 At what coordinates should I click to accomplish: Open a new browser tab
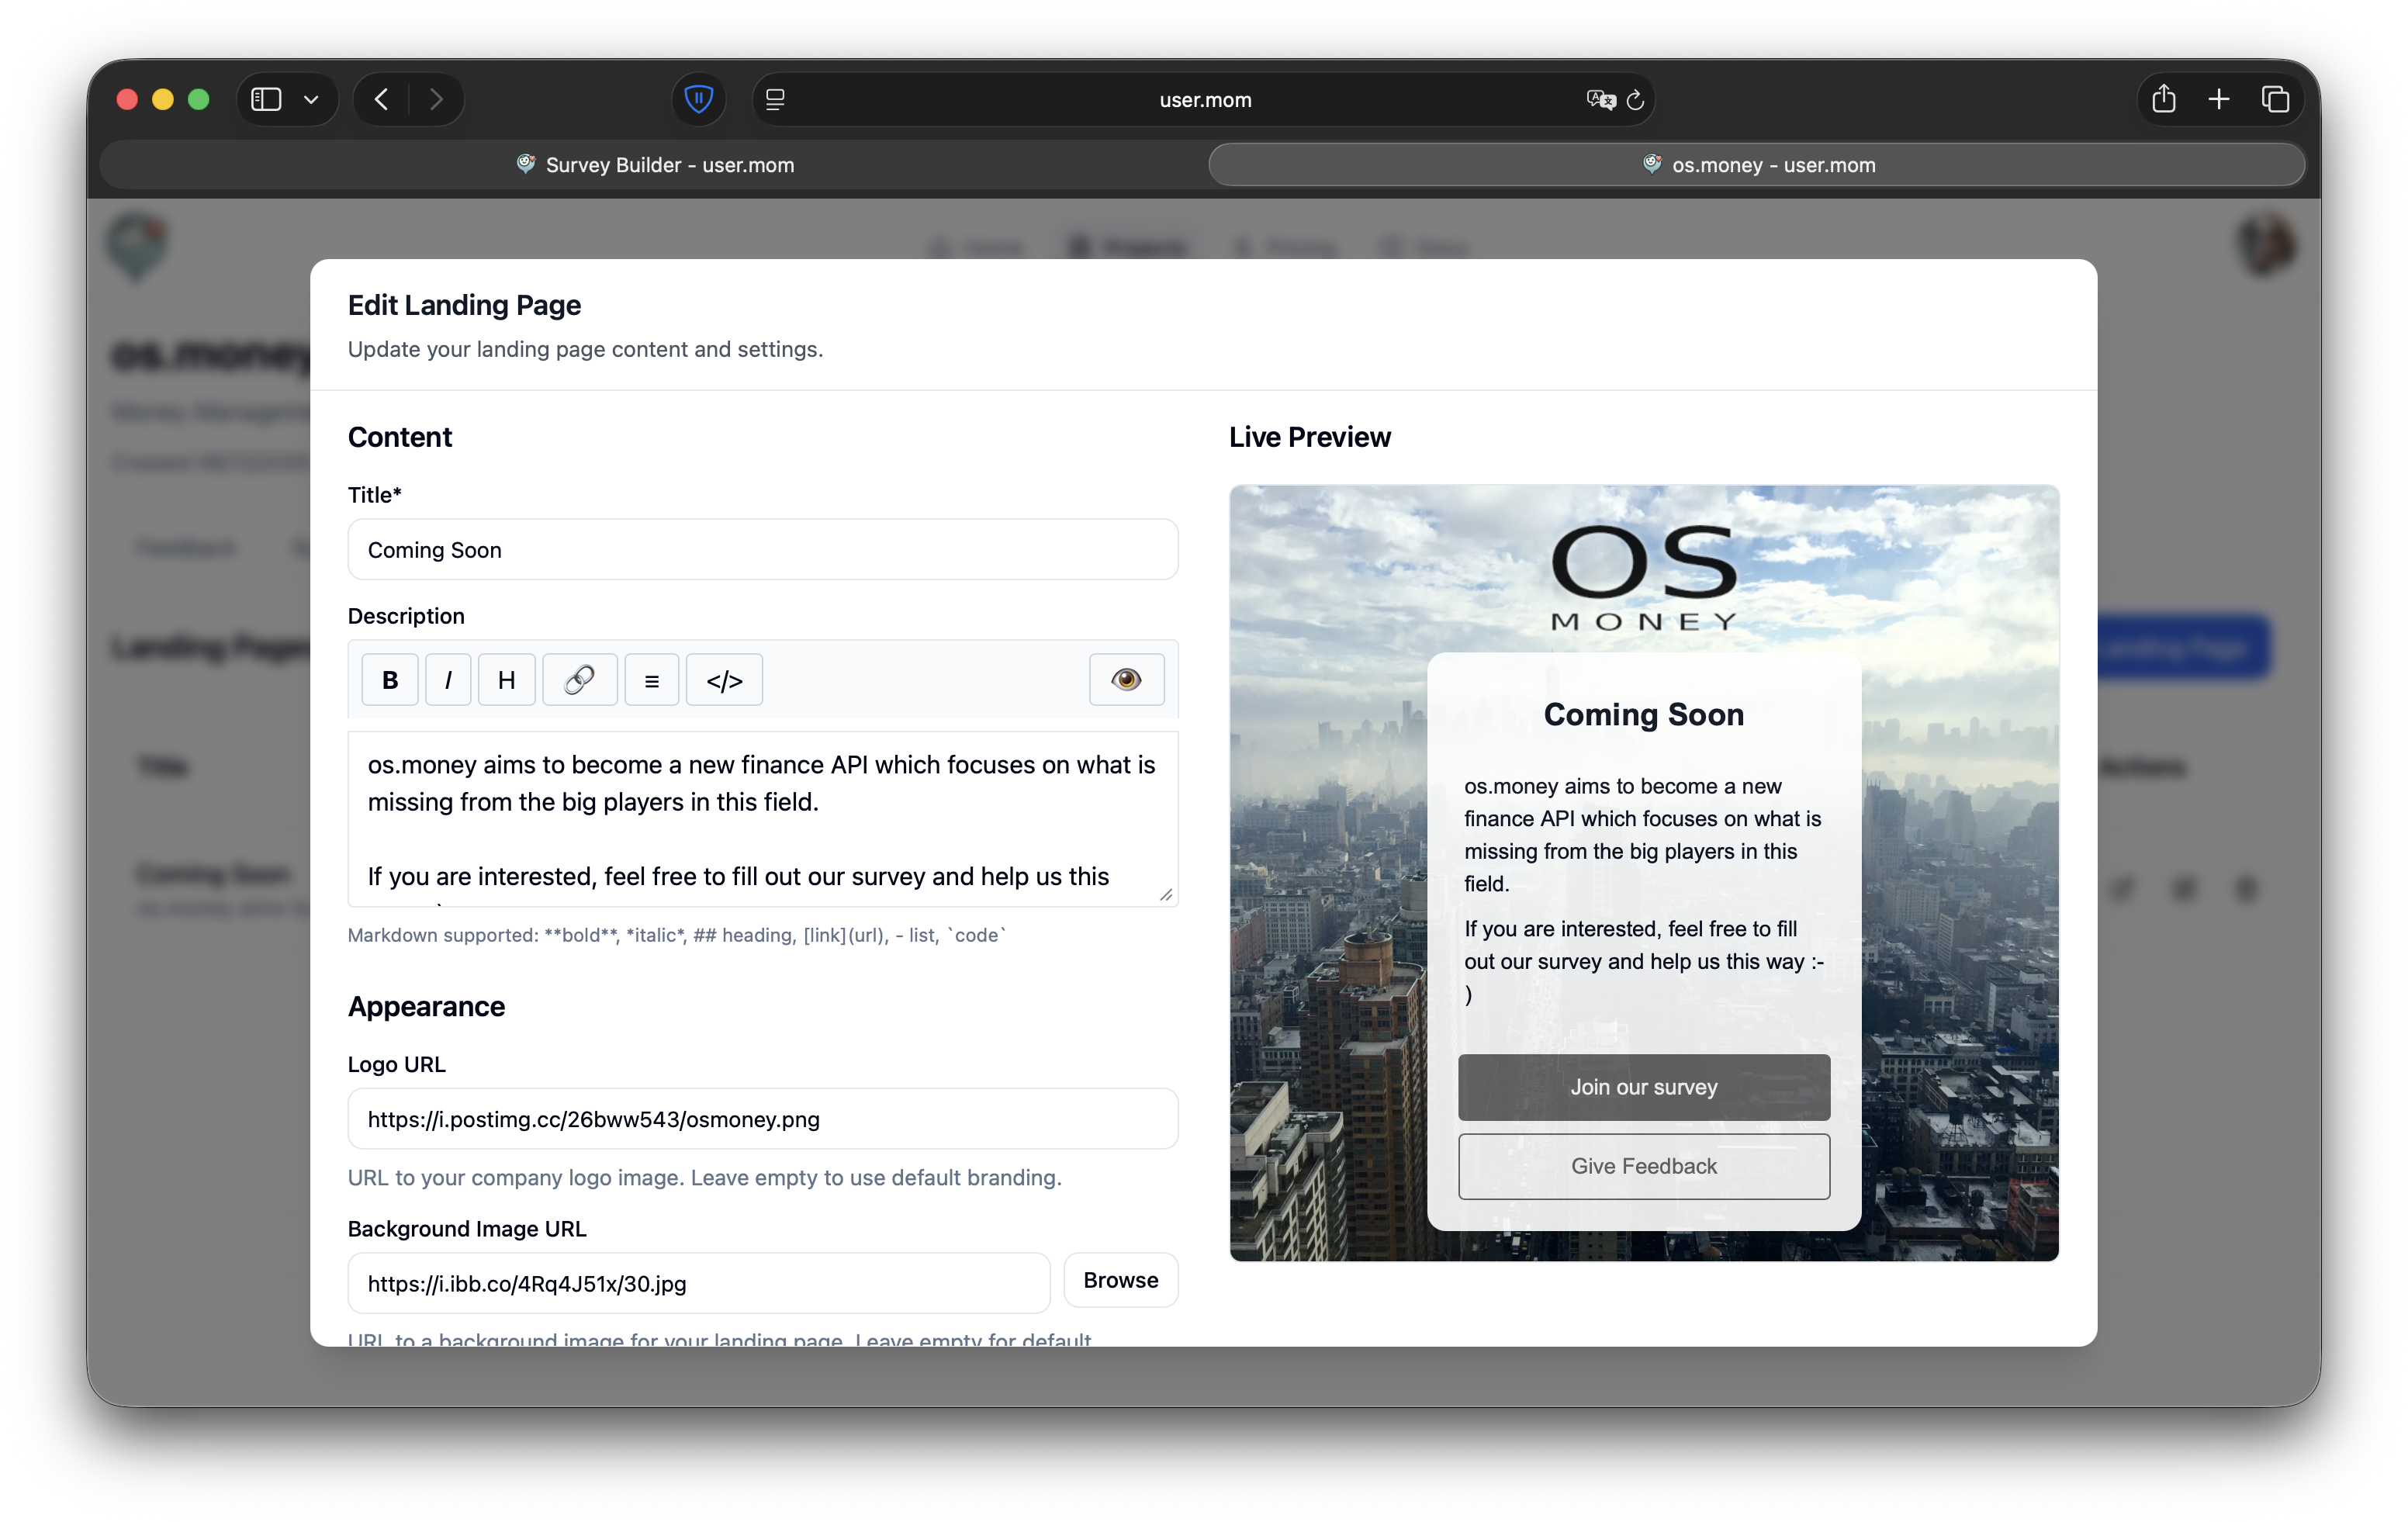[2219, 99]
